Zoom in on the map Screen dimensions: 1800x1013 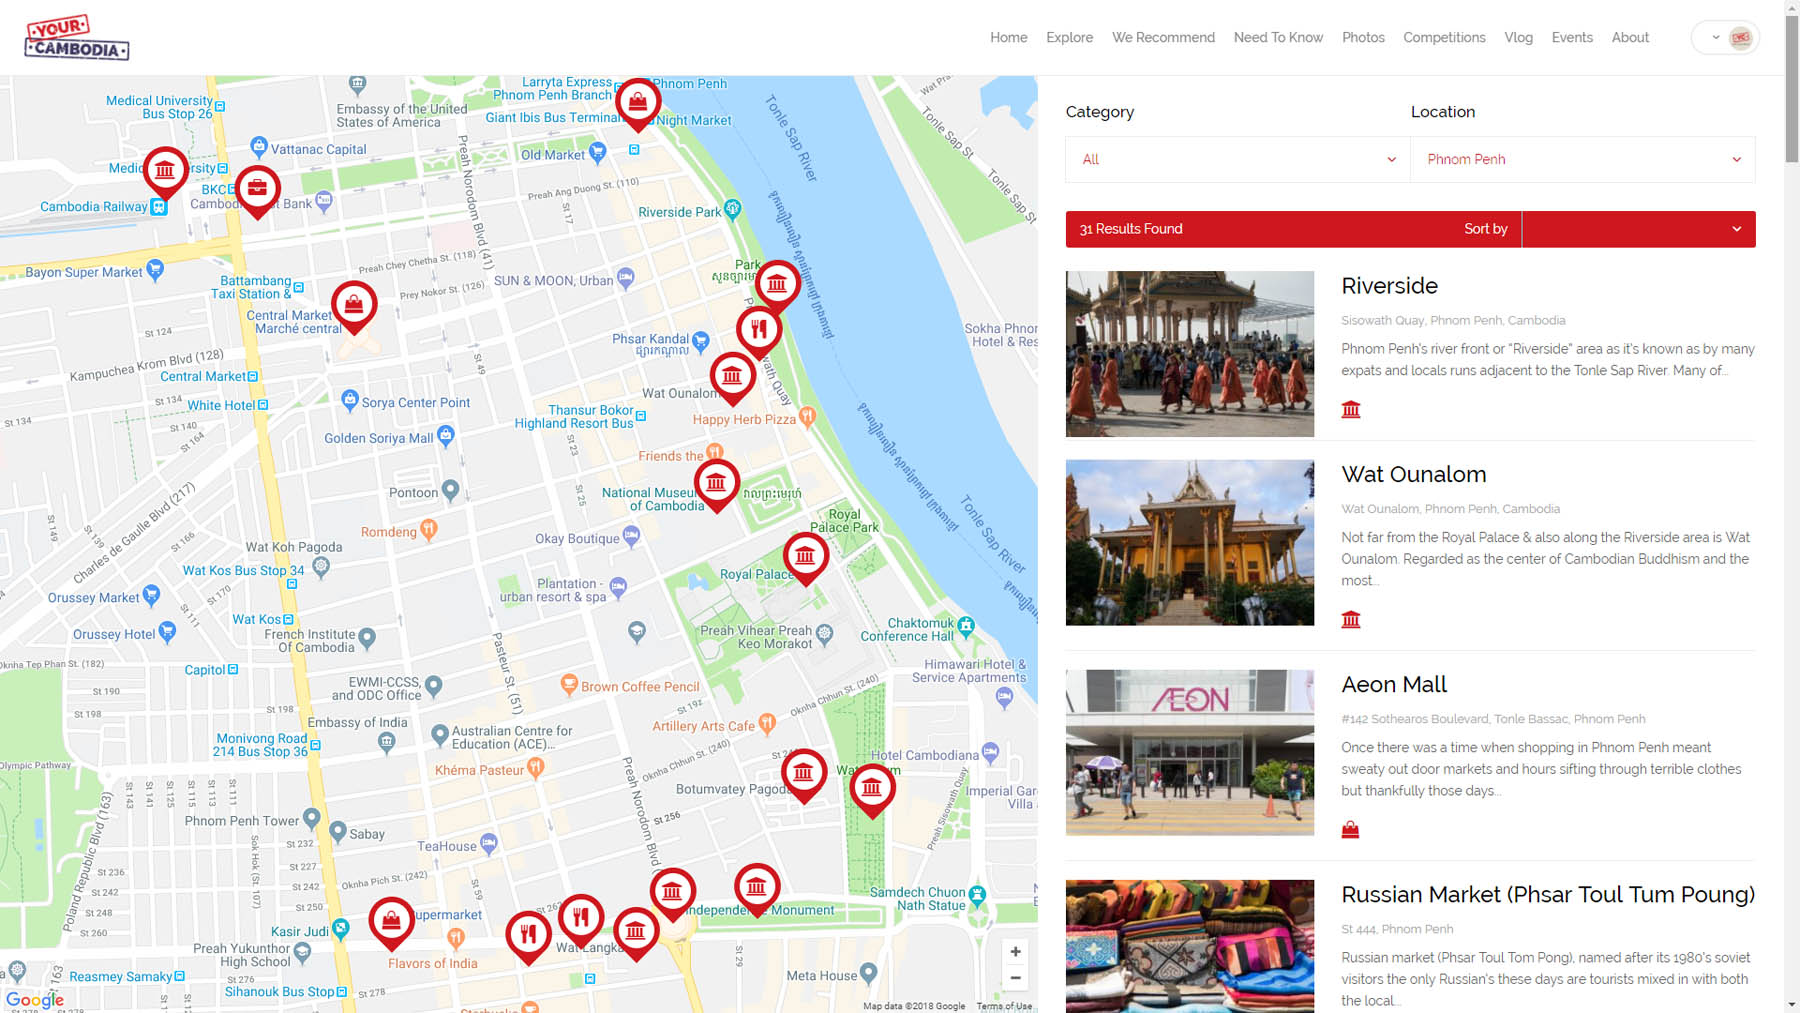coord(1015,951)
